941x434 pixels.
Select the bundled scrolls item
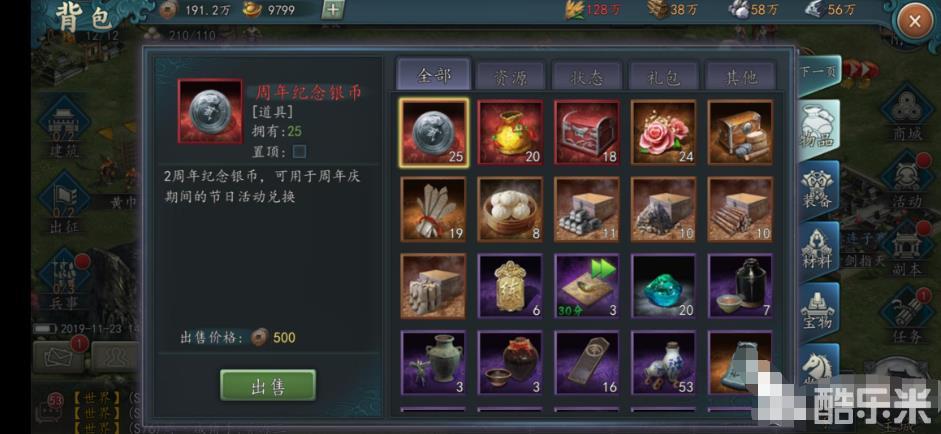coord(433,209)
